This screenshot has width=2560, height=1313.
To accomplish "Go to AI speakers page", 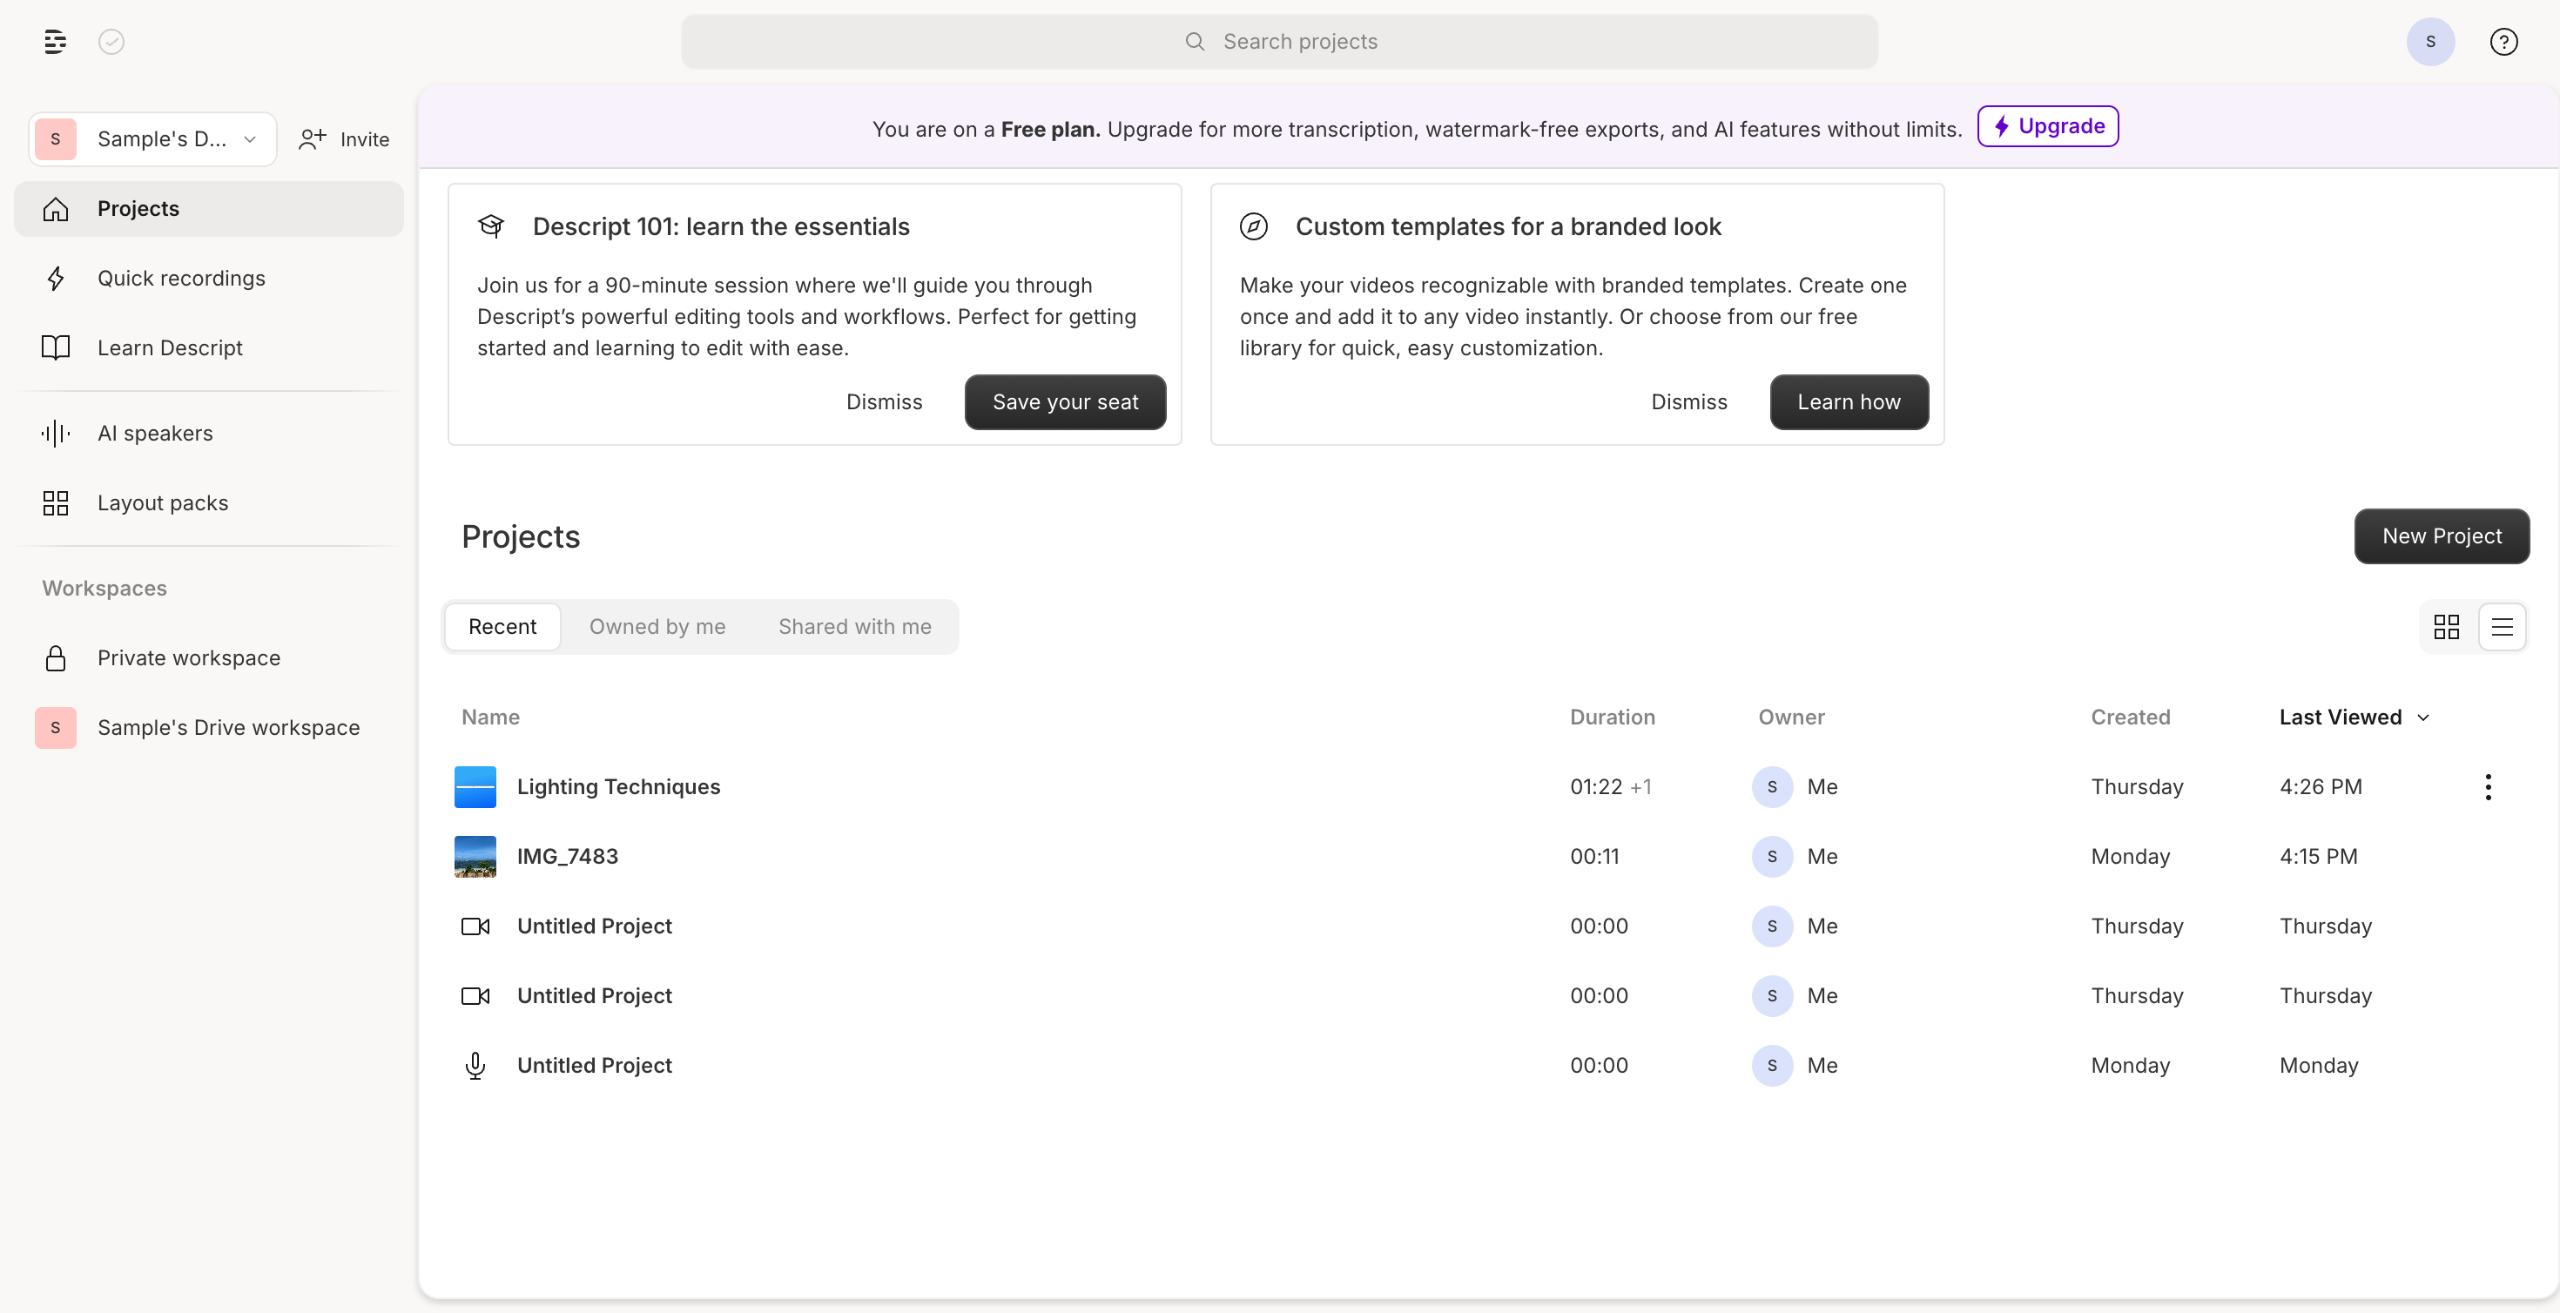I will coord(155,433).
